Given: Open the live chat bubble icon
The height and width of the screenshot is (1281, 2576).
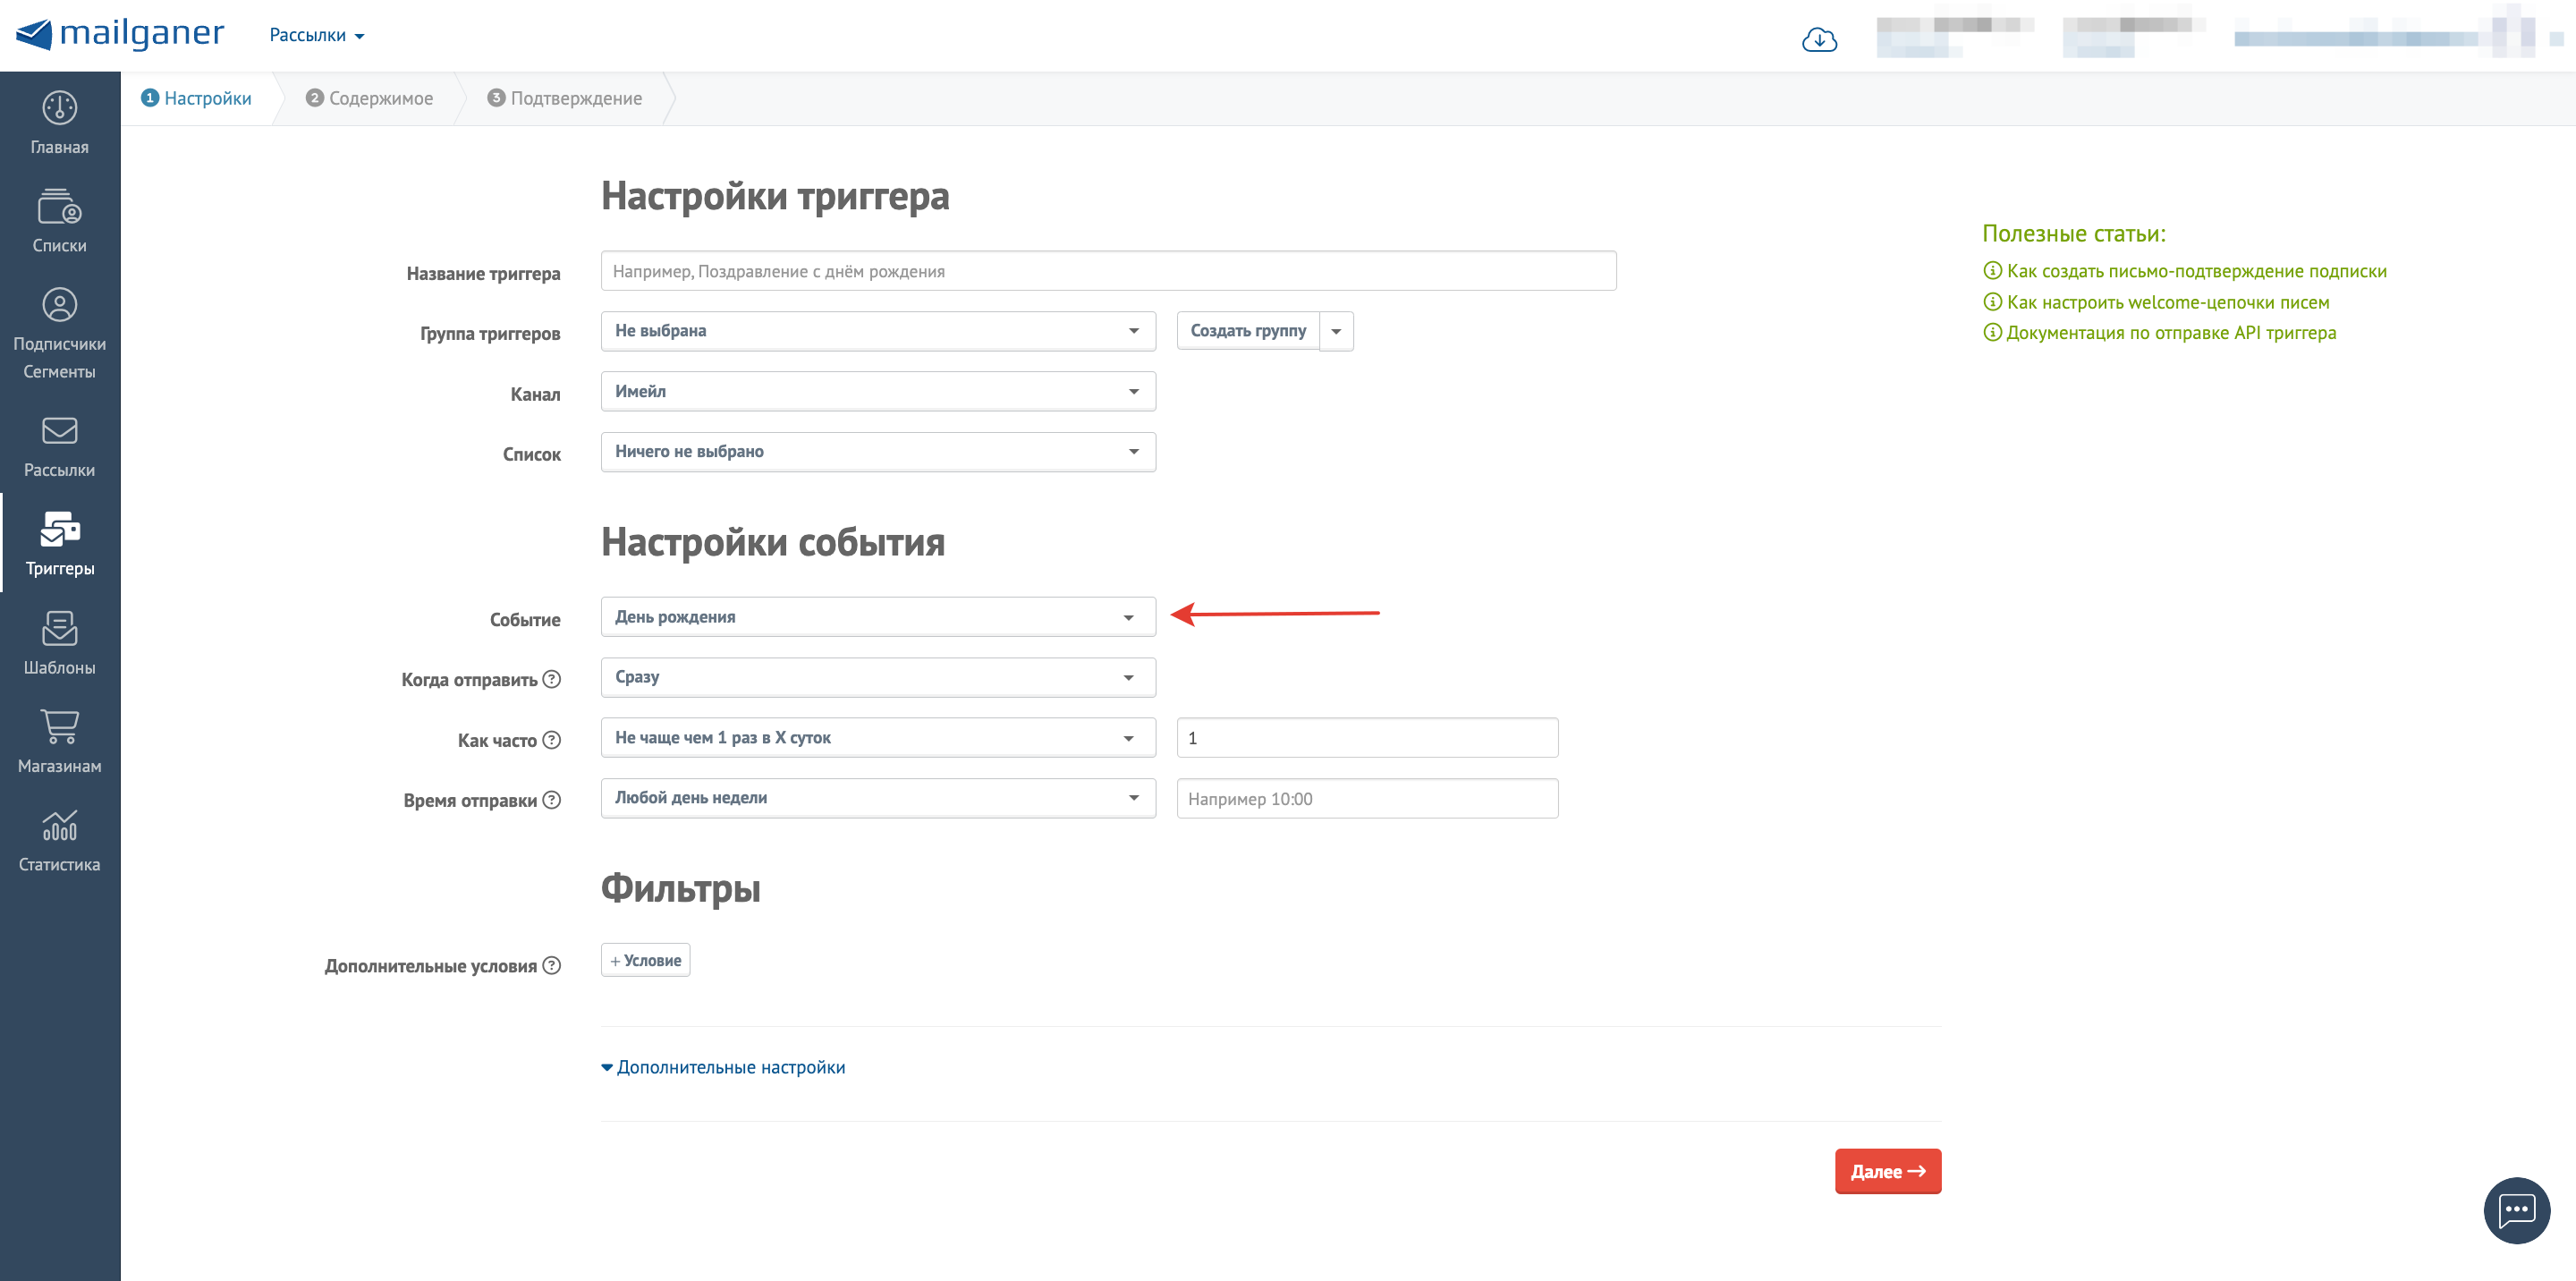Looking at the screenshot, I should click(x=2516, y=1210).
